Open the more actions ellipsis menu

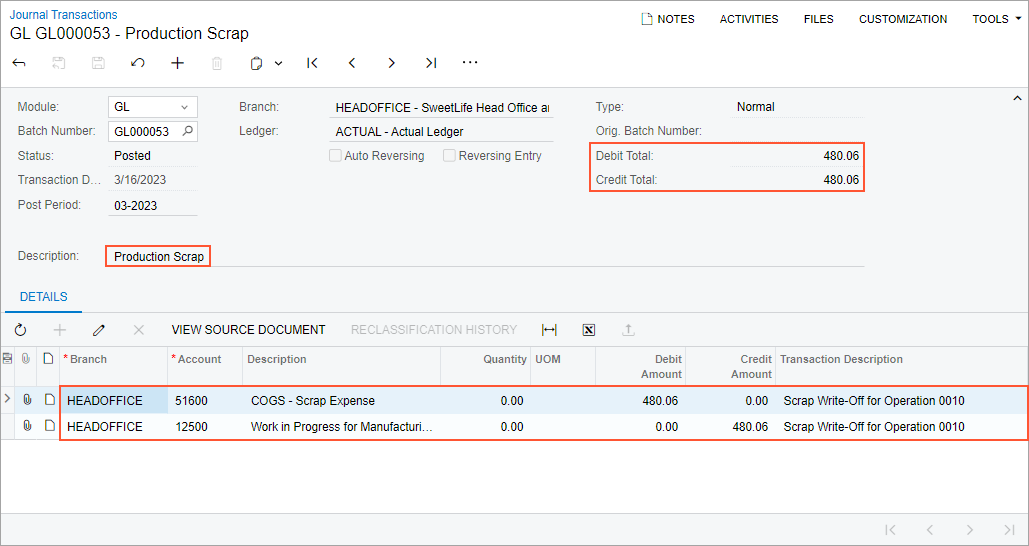(x=470, y=63)
